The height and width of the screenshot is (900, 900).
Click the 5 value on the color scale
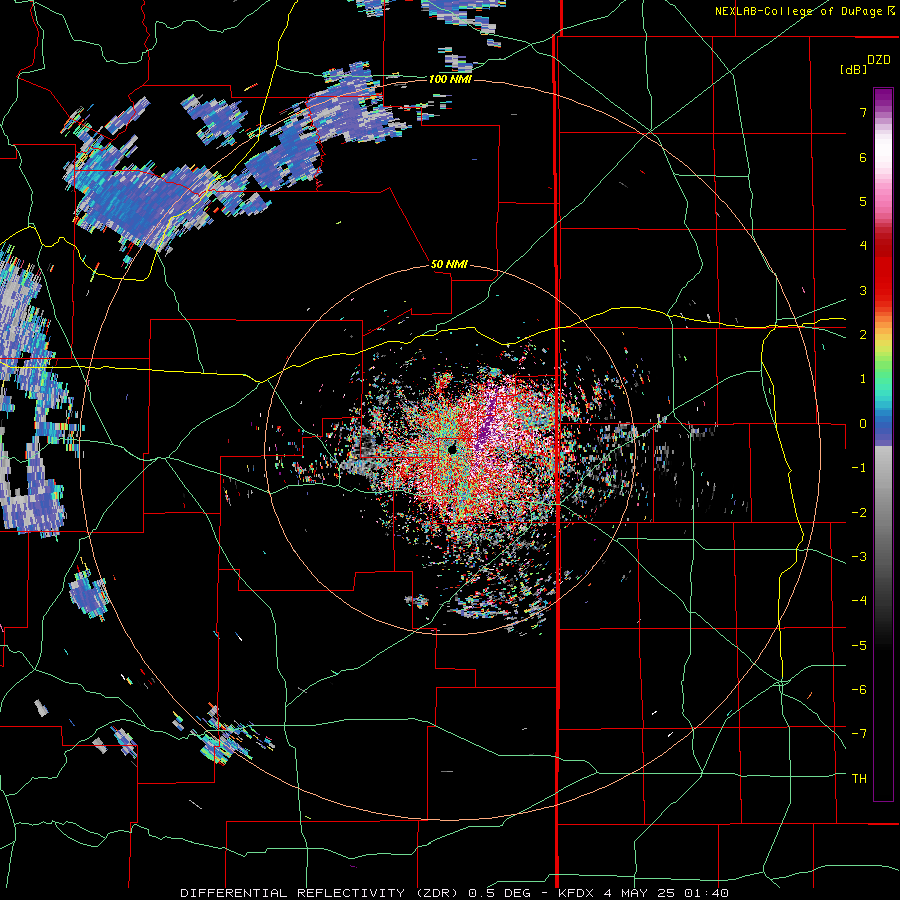point(863,201)
